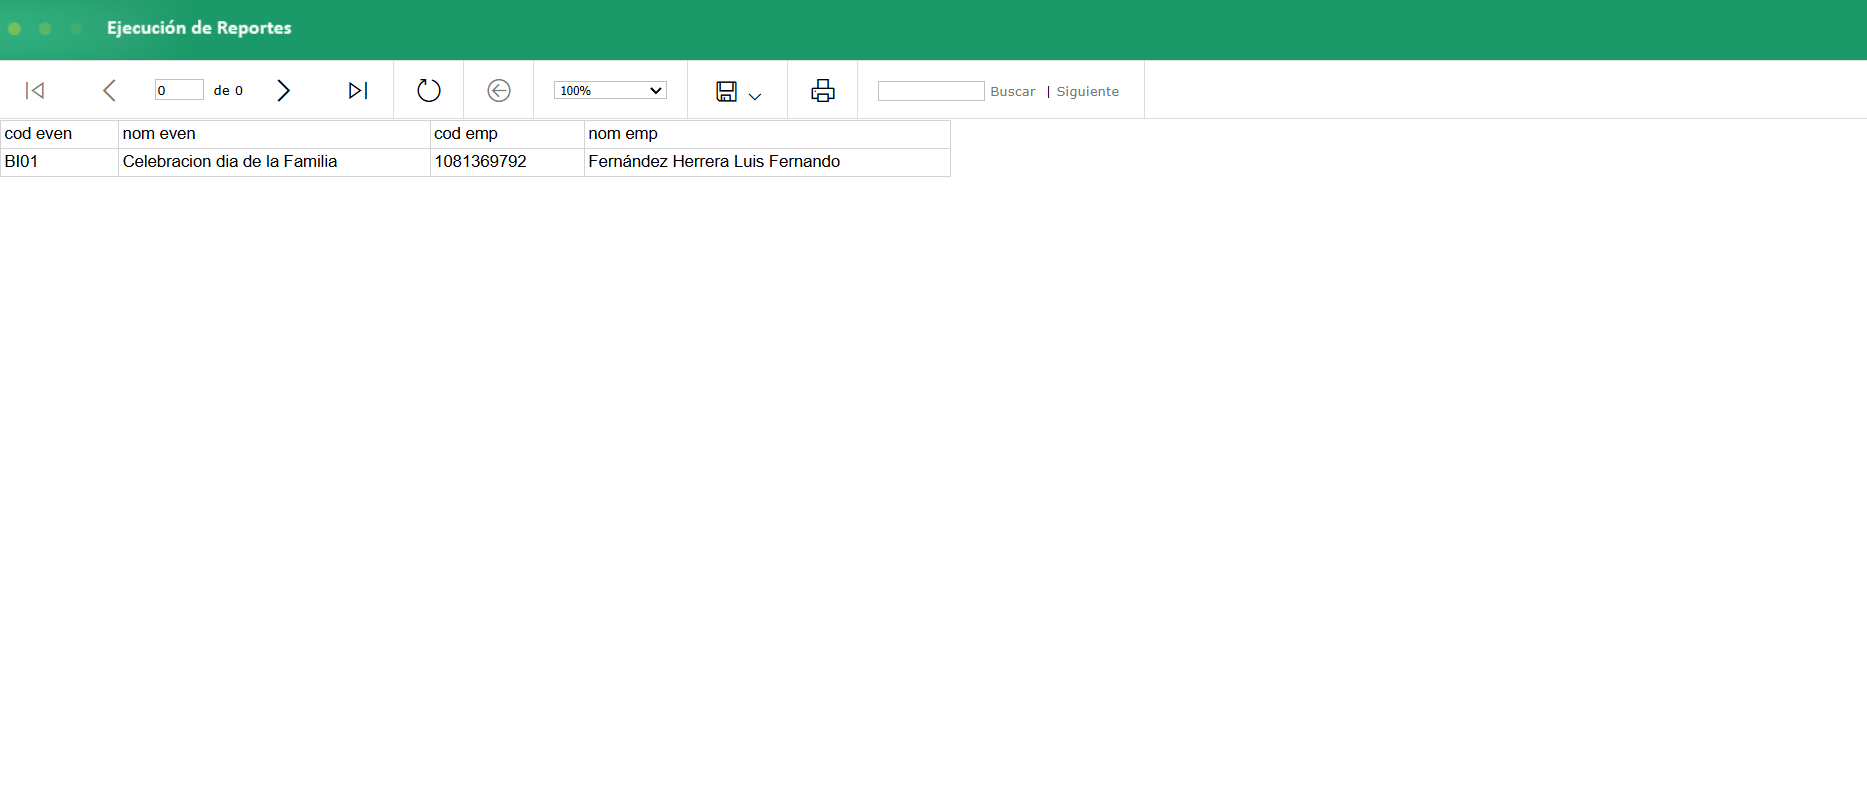The height and width of the screenshot is (807, 1867).
Task: Focus the search text field
Action: 931,91
